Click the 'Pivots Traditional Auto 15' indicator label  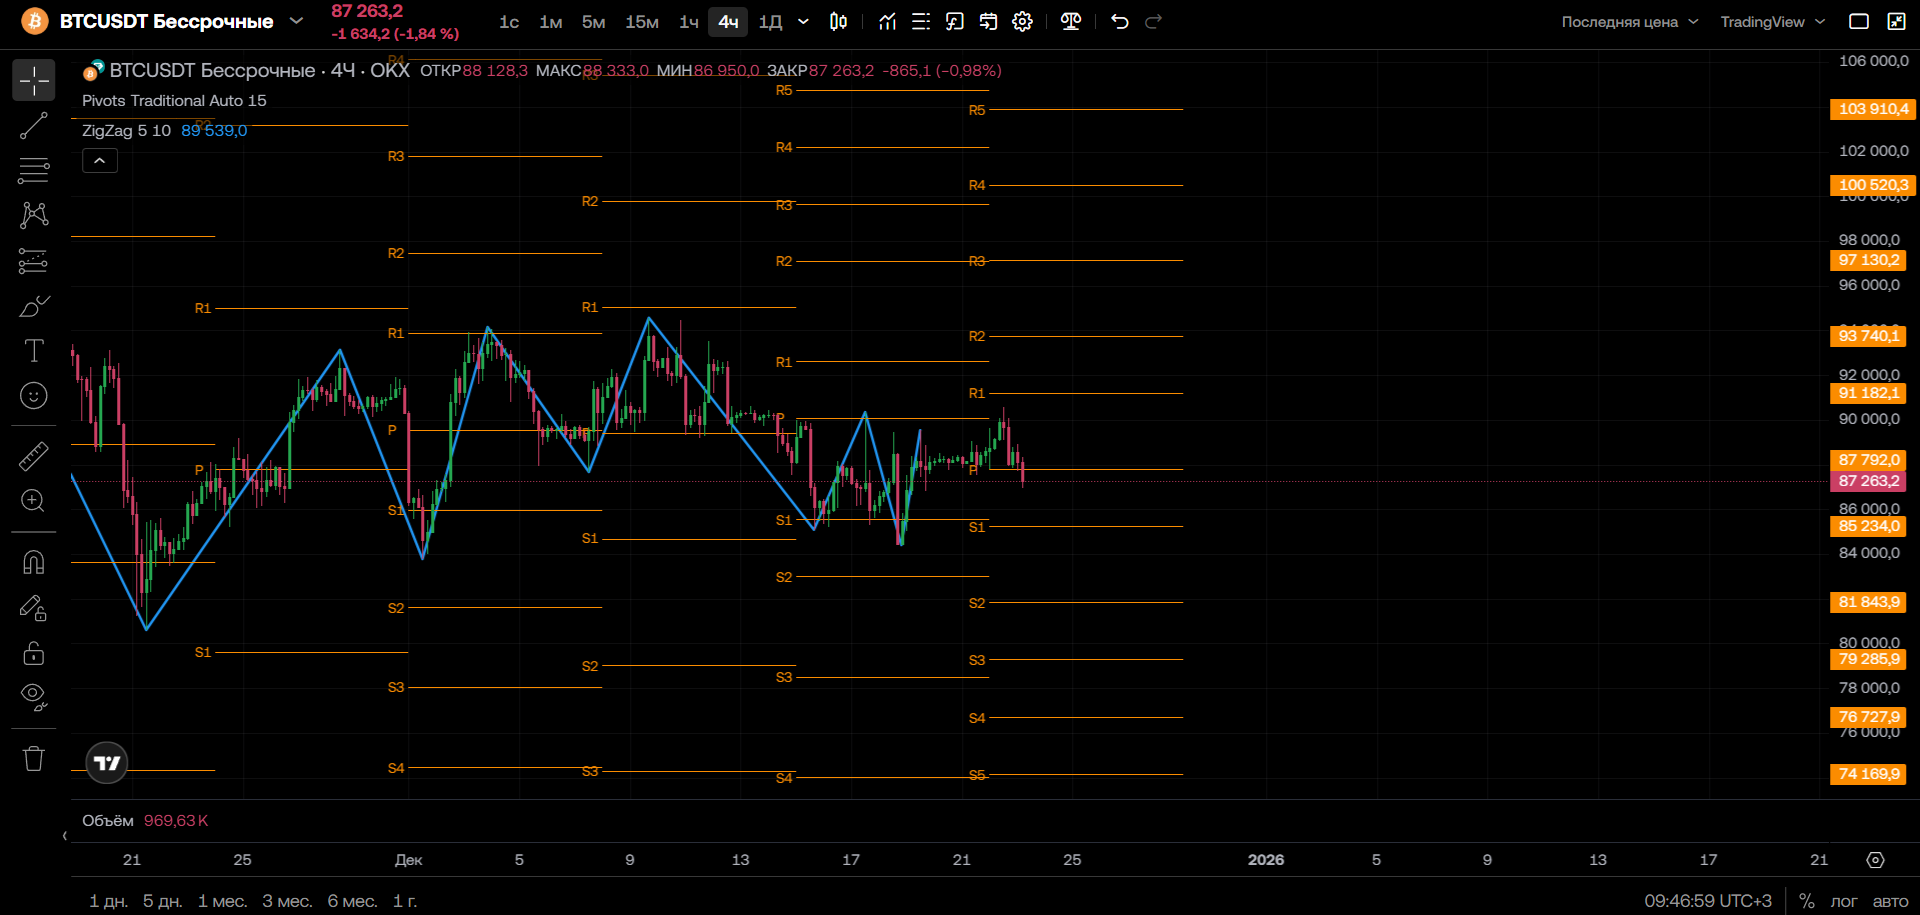coord(174,101)
